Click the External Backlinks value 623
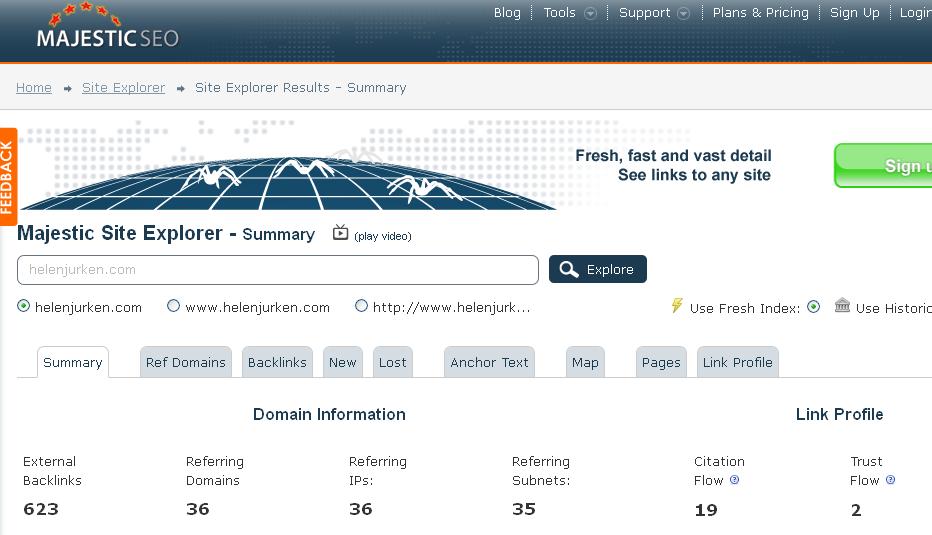932x535 pixels. click(41, 509)
